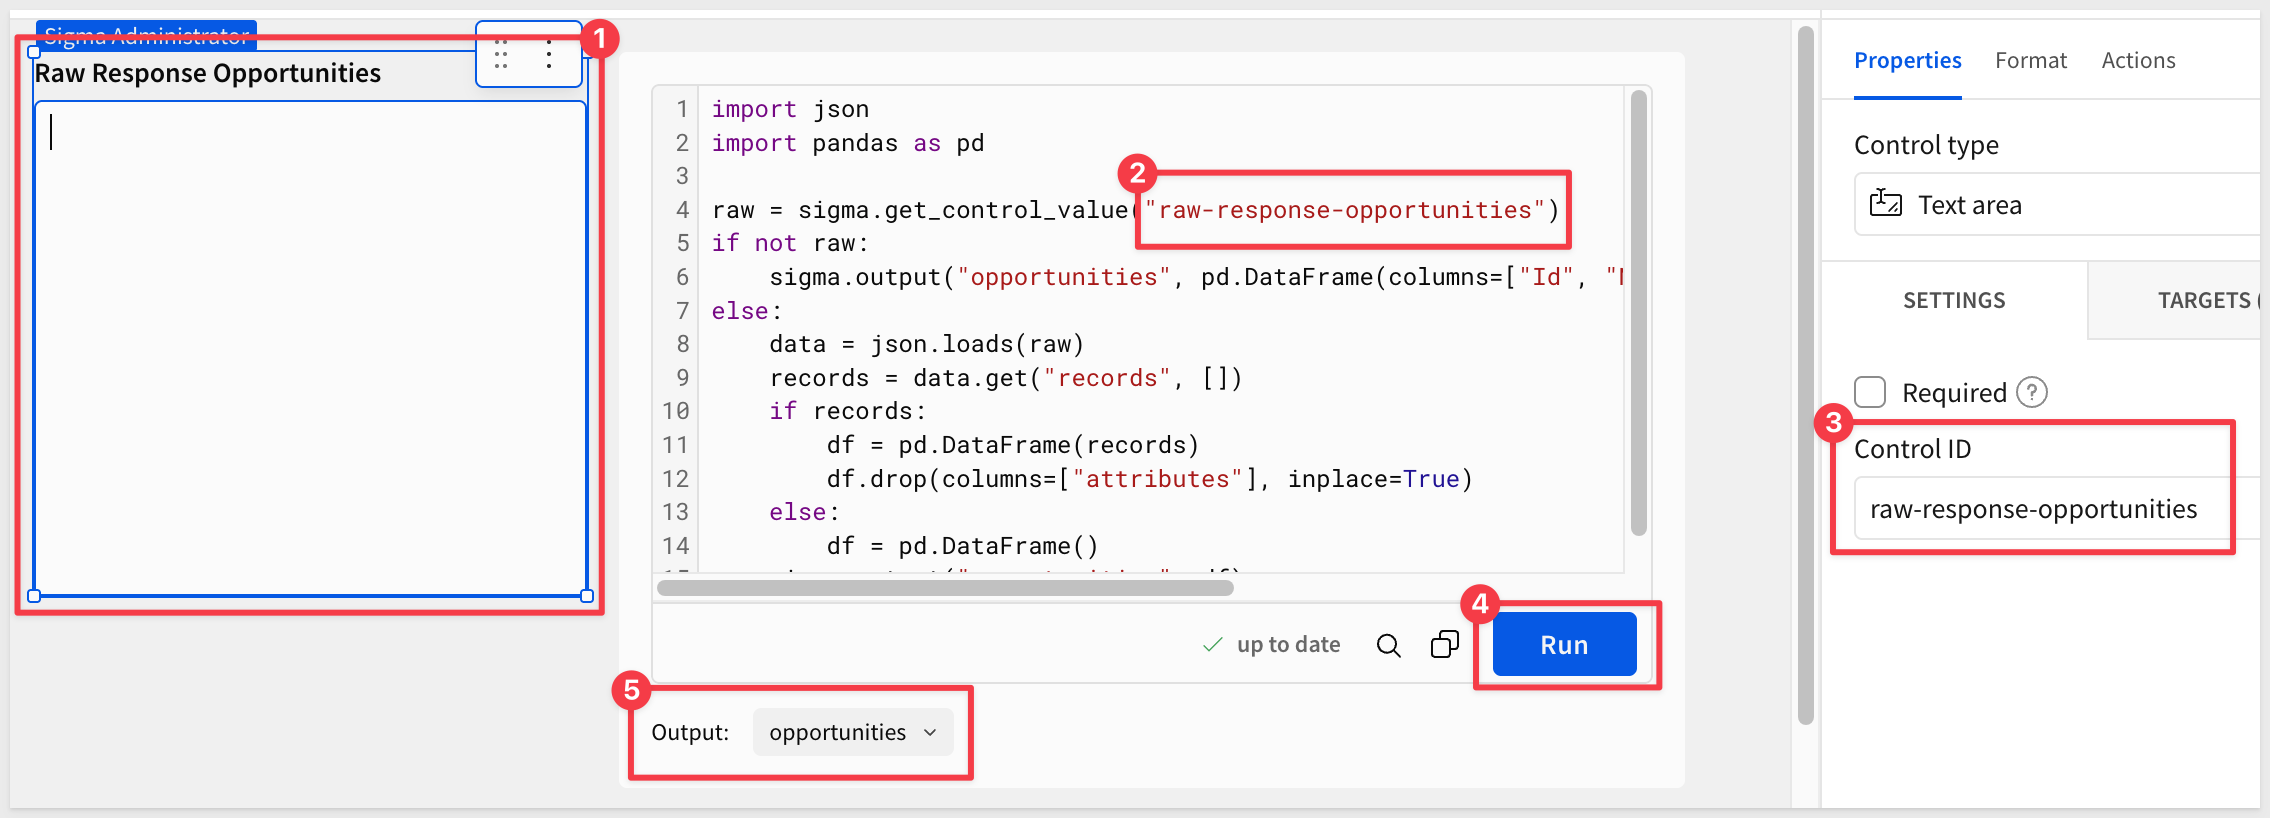This screenshot has width=2270, height=818.
Task: Open the Control type dropdown
Action: click(x=2060, y=205)
